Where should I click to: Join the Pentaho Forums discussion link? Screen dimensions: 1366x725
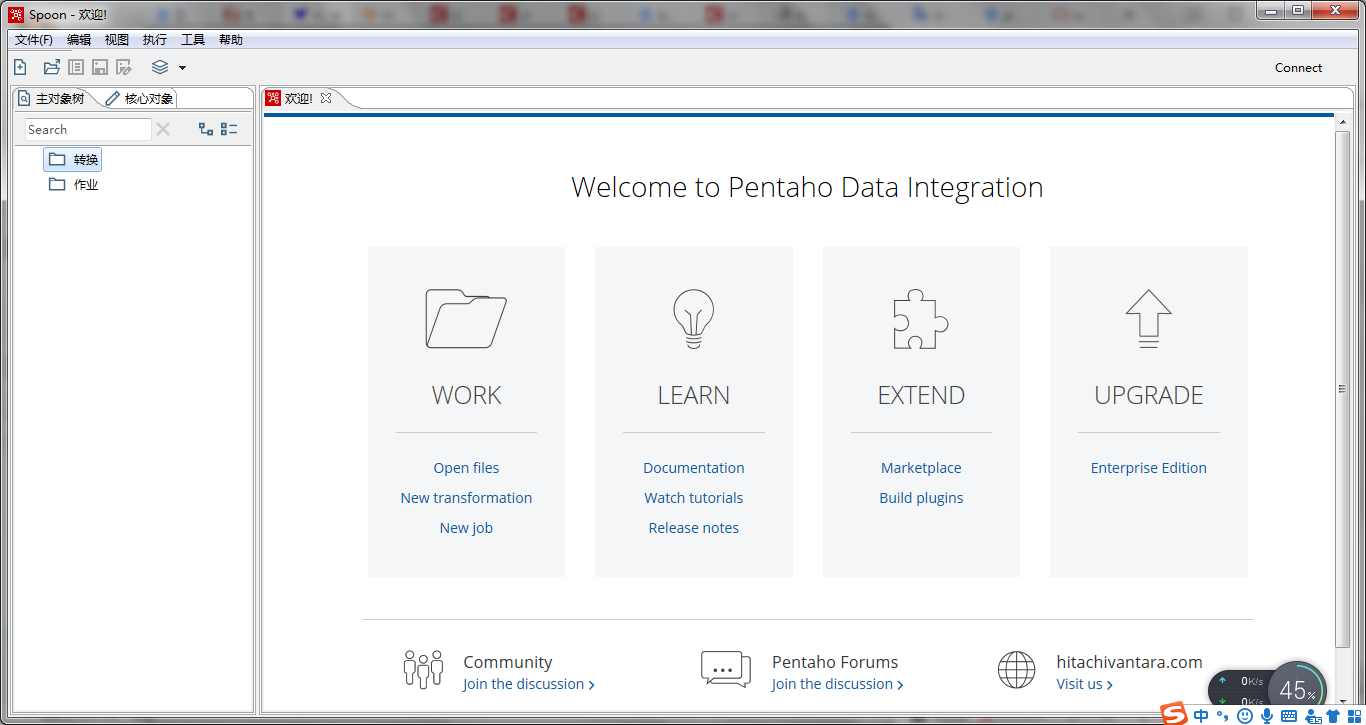[x=837, y=684]
